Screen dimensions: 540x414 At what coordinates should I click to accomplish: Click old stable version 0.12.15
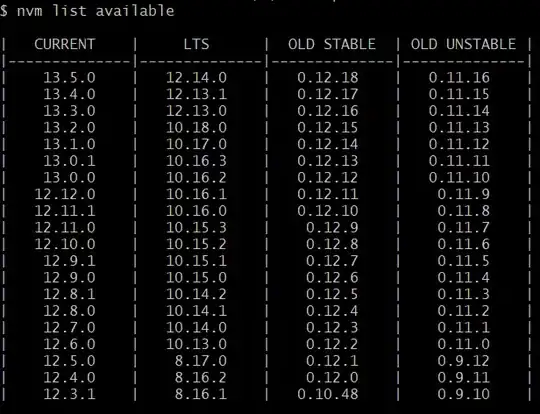pos(328,127)
